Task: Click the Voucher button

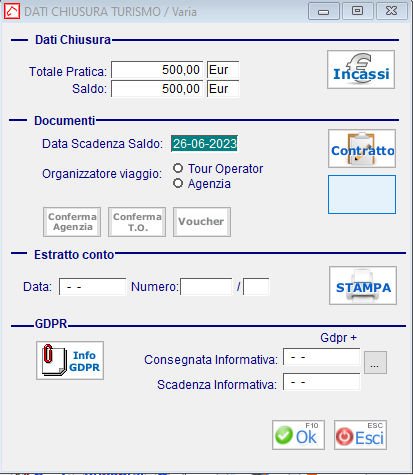Action: coord(202,222)
